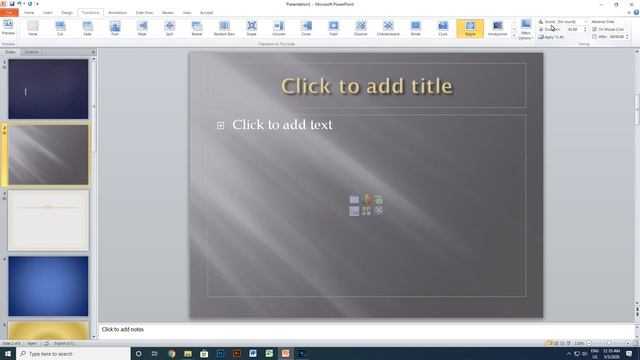640x360 pixels.
Task: Apply the Blinds transition
Action: [416, 28]
